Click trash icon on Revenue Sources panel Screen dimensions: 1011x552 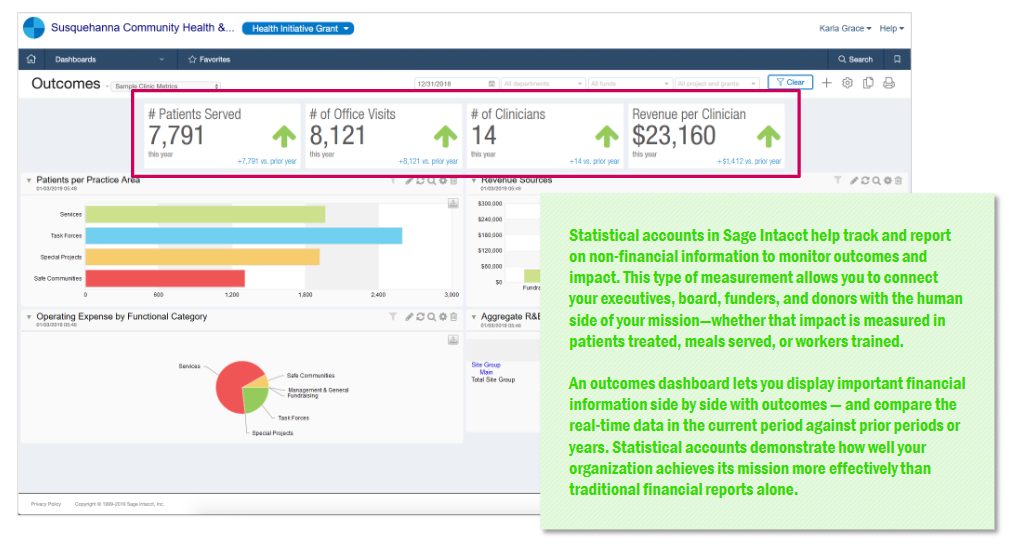tap(898, 181)
